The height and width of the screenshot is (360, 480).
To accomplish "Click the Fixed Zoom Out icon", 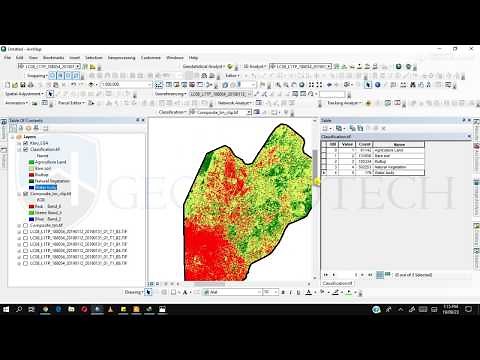I will [x=319, y=85].
